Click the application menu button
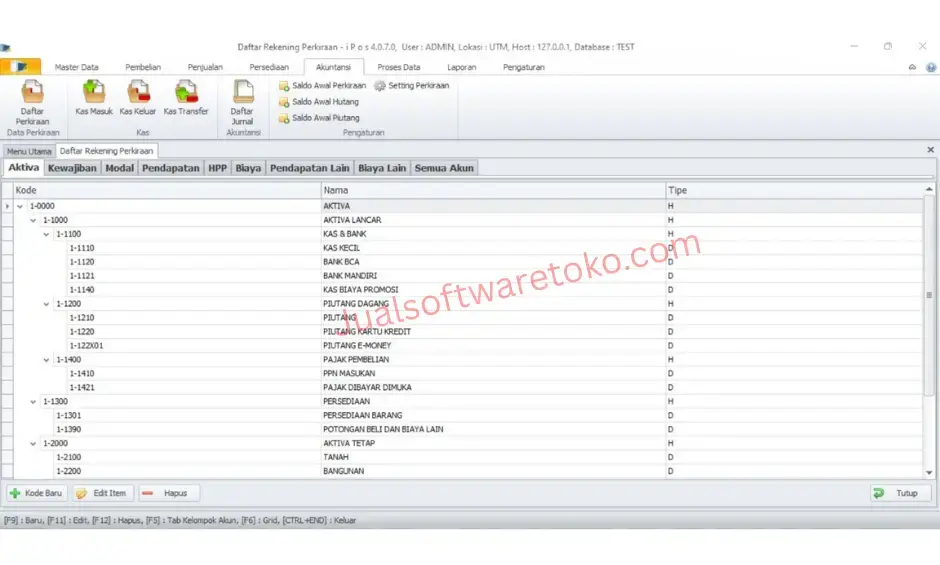This screenshot has width=940, height=565. pos(20,67)
